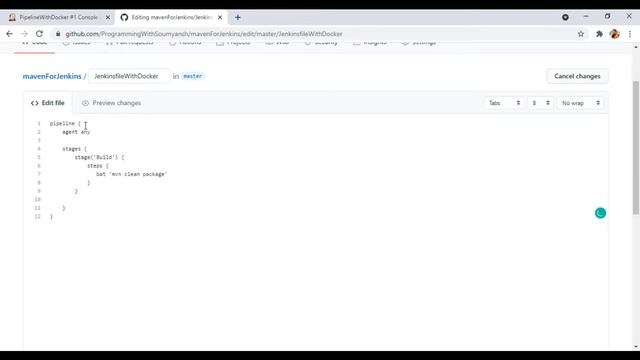Open the indent size 8 dropdown
Screen dimensions: 640x360
[x=540, y=103]
